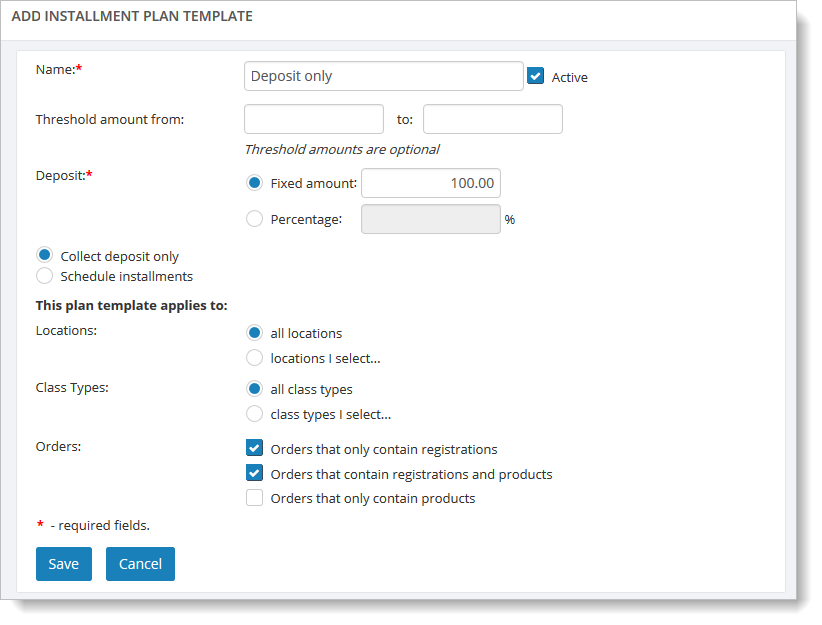Viewport: 822px width, 625px height.
Task: Click the Percentage value field
Action: click(x=430, y=219)
